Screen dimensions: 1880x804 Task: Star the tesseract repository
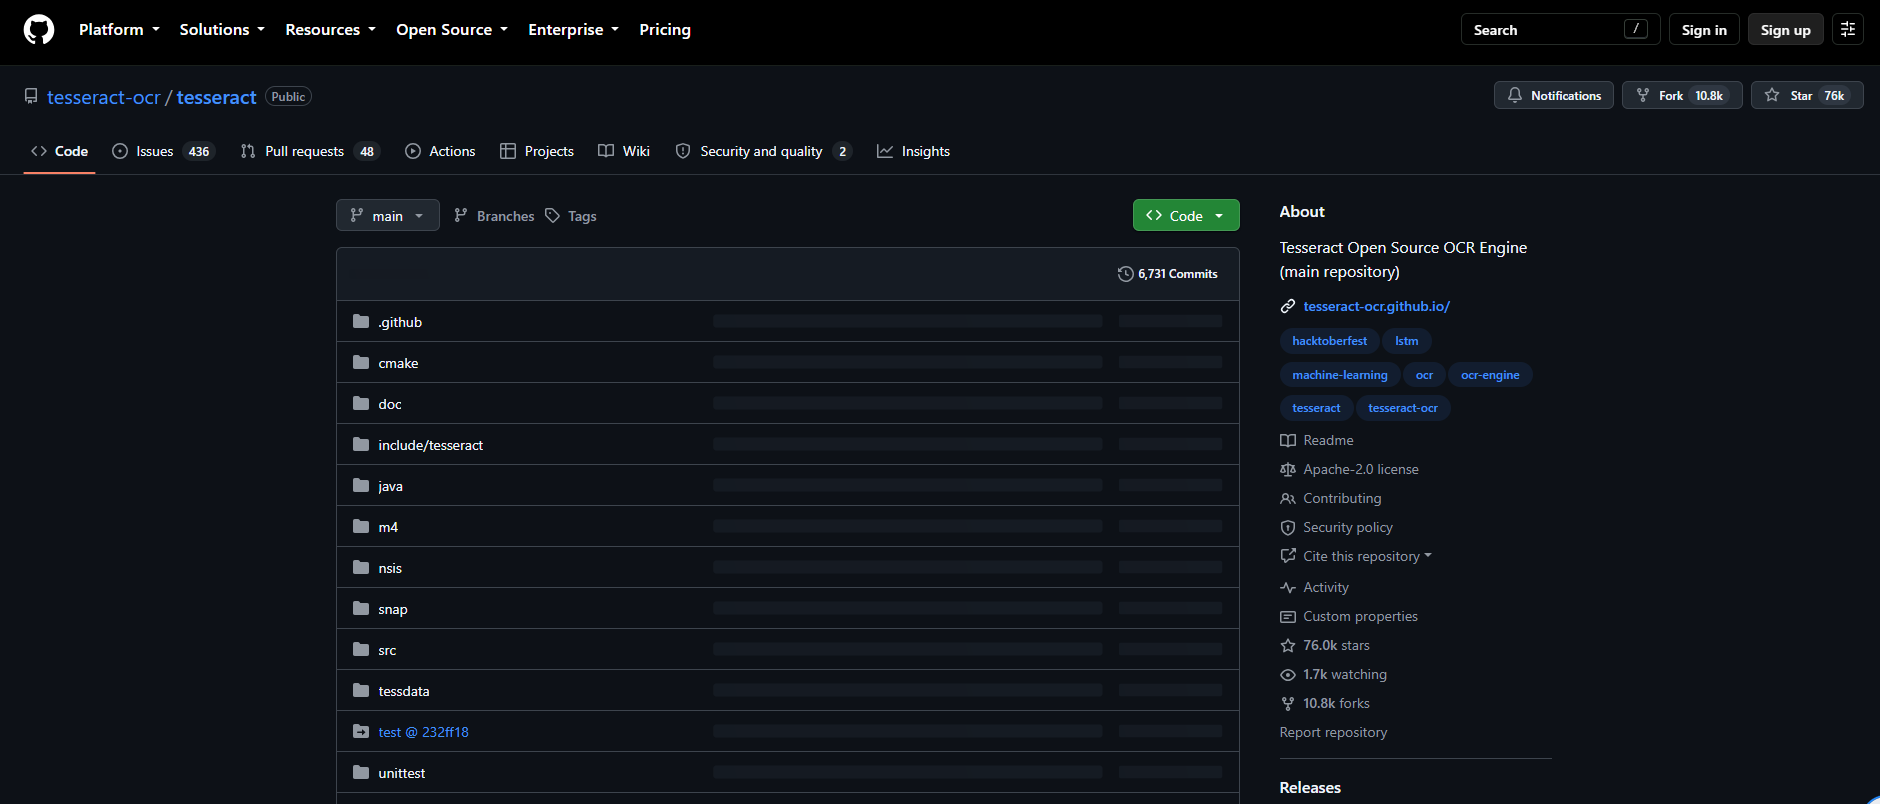1807,95
